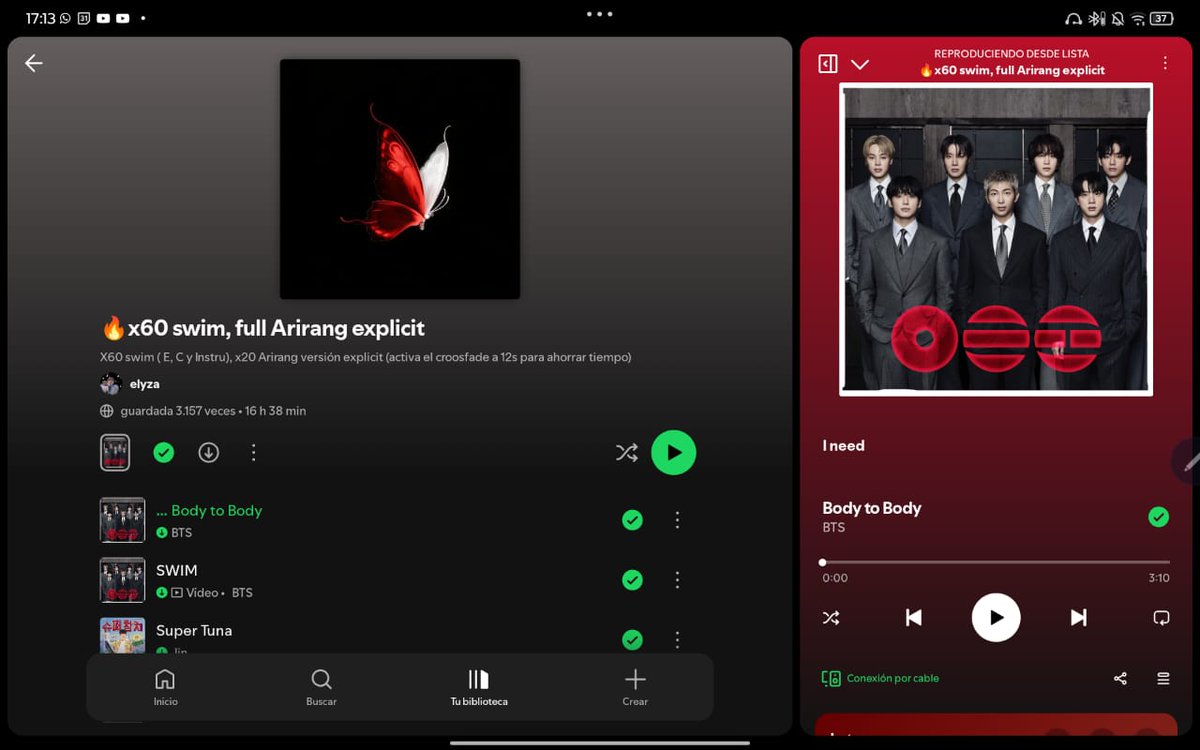Open the Bluetooth status icon
Viewport: 1200px width, 750px height.
[x=1095, y=18]
